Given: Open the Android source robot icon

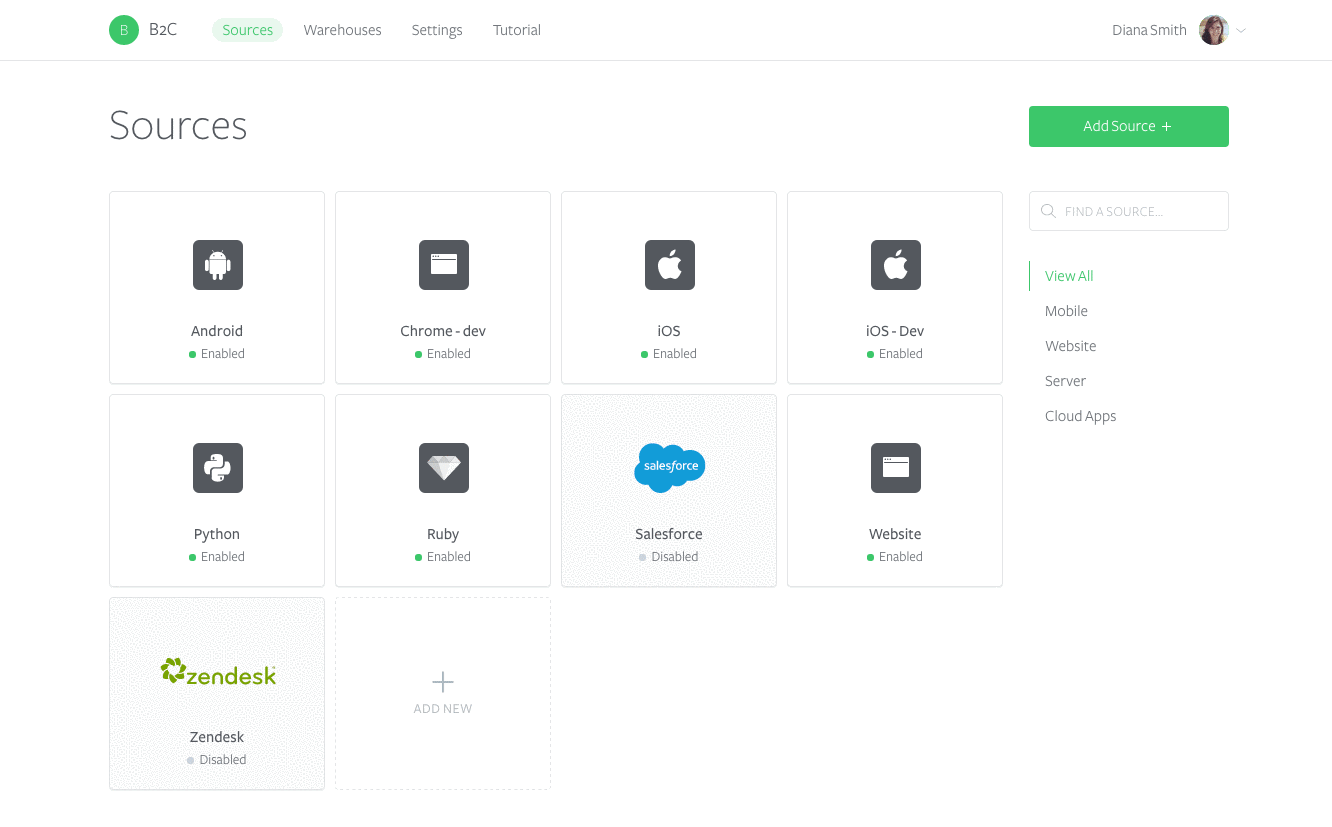Looking at the screenshot, I should point(218,265).
